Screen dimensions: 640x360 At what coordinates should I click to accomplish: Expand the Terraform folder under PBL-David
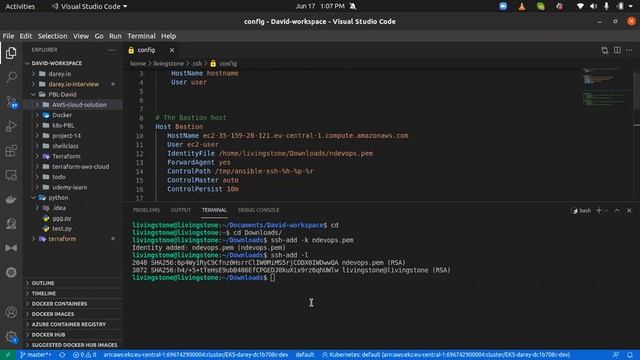(73, 156)
